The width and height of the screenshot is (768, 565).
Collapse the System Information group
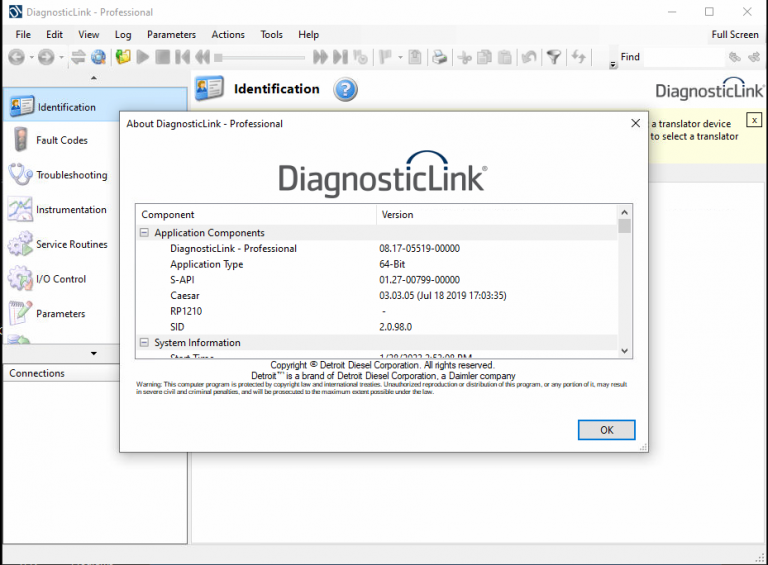[x=144, y=342]
